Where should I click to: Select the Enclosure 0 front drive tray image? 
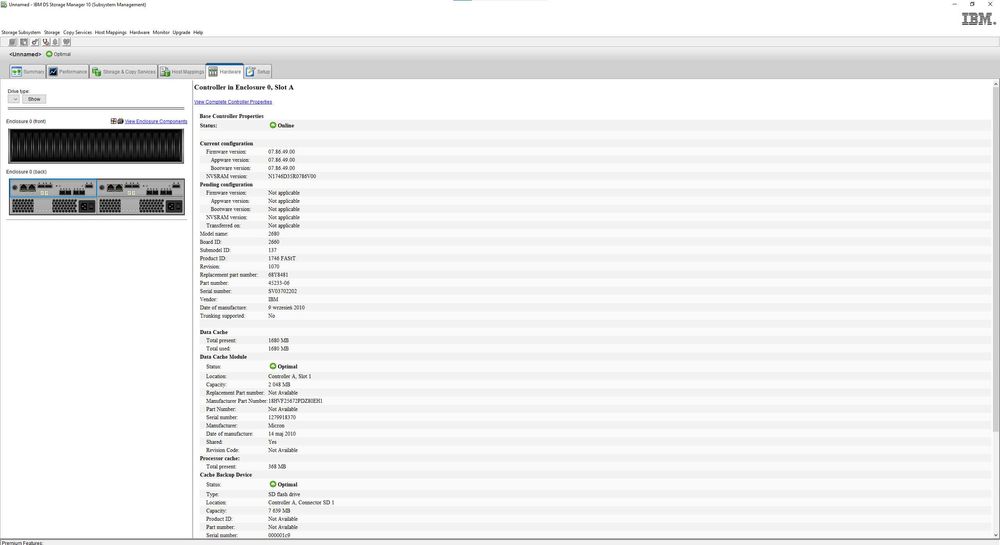click(96, 146)
